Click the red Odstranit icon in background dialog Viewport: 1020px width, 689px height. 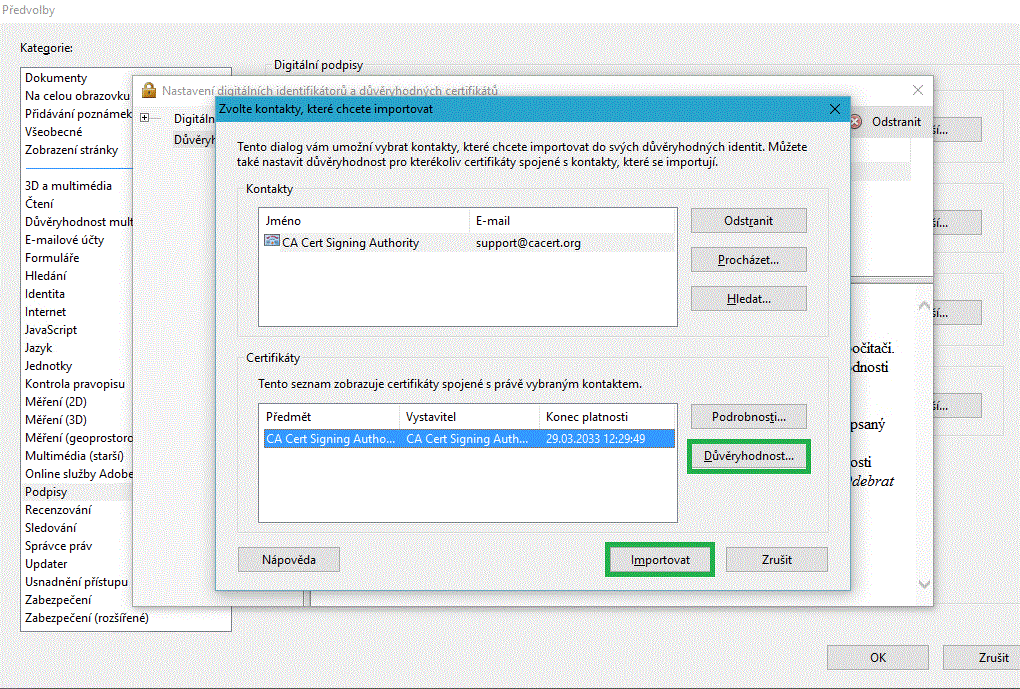856,121
